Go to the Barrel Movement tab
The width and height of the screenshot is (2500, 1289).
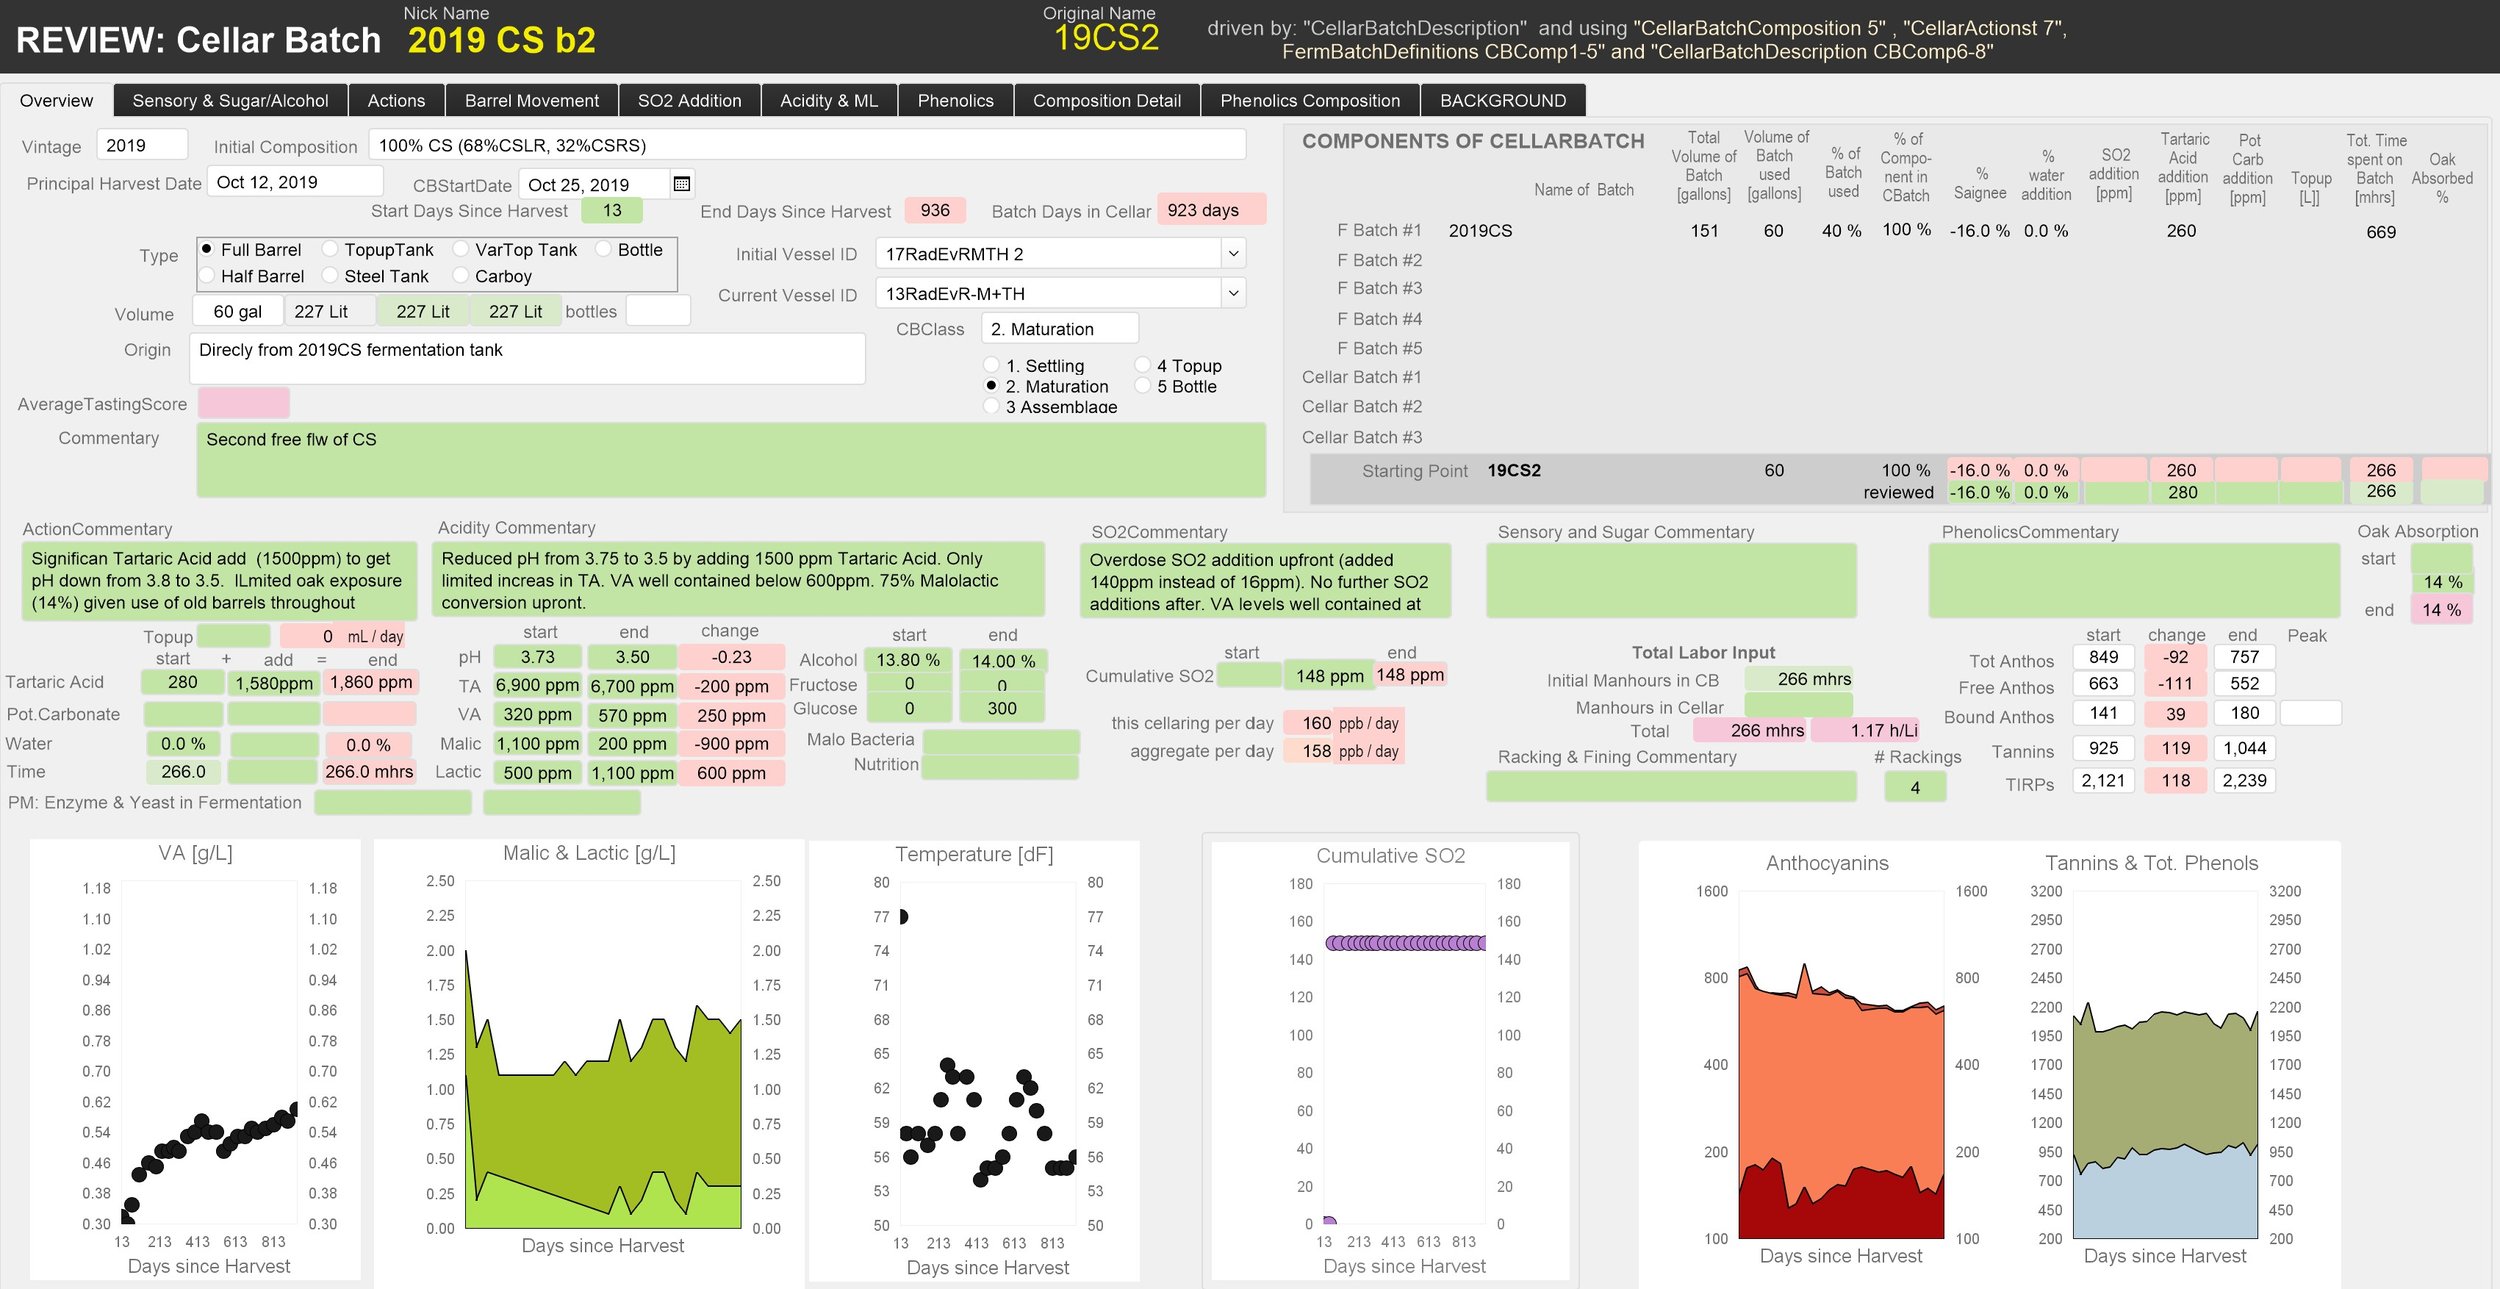tap(532, 100)
